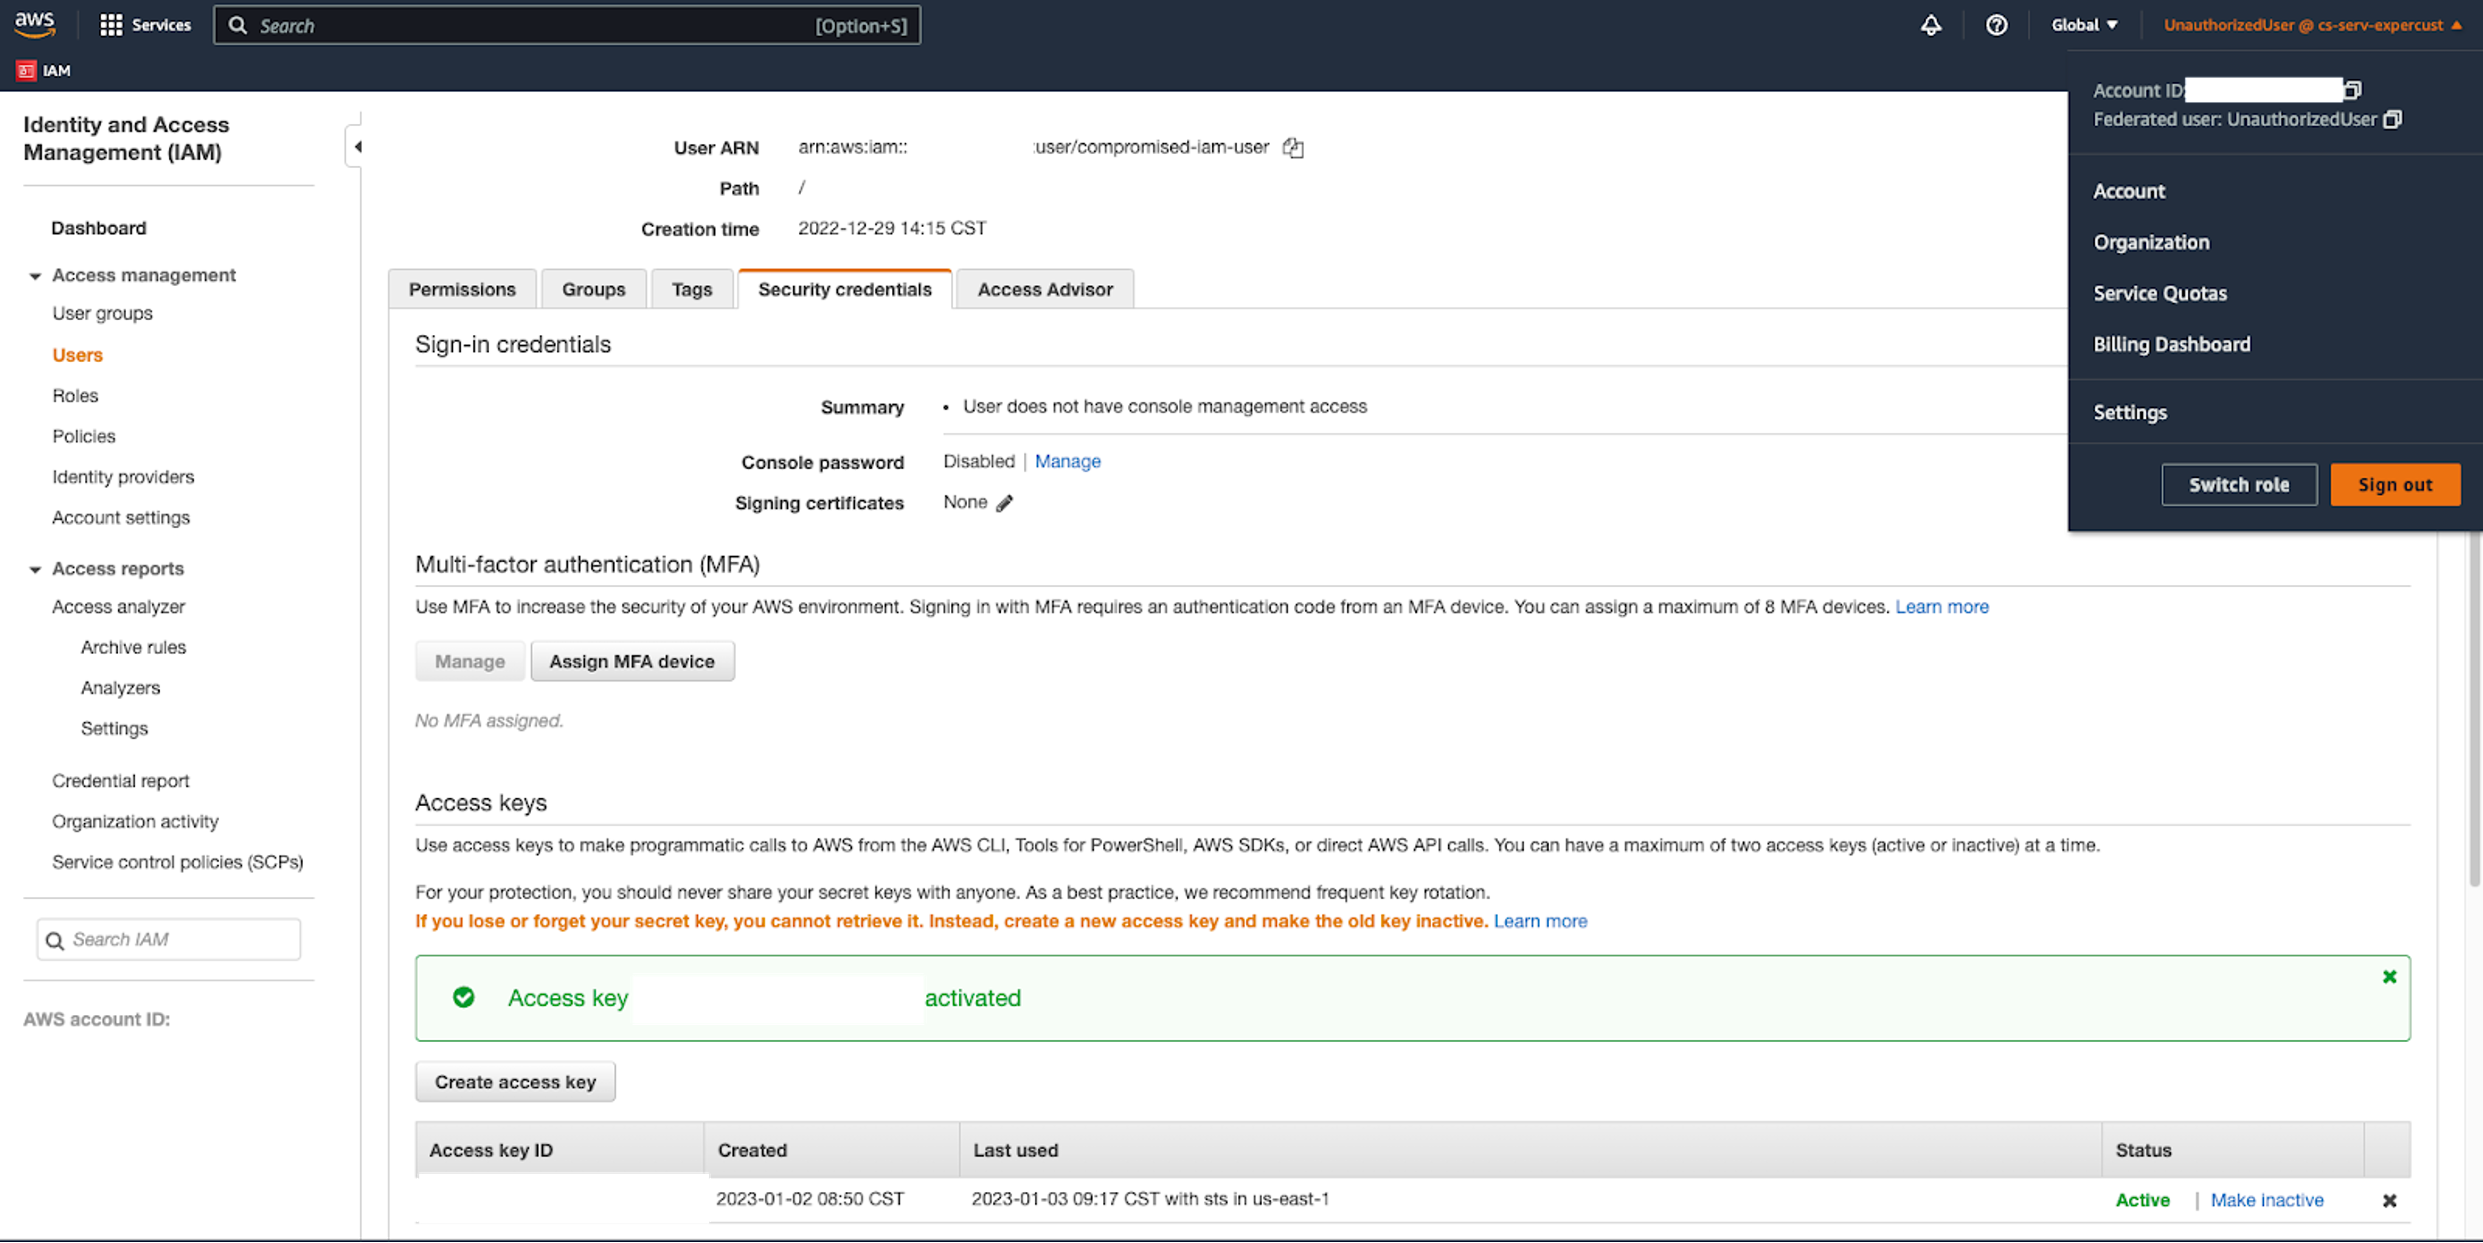Open the Global region dropdown
The image size is (2483, 1243).
2084,25
